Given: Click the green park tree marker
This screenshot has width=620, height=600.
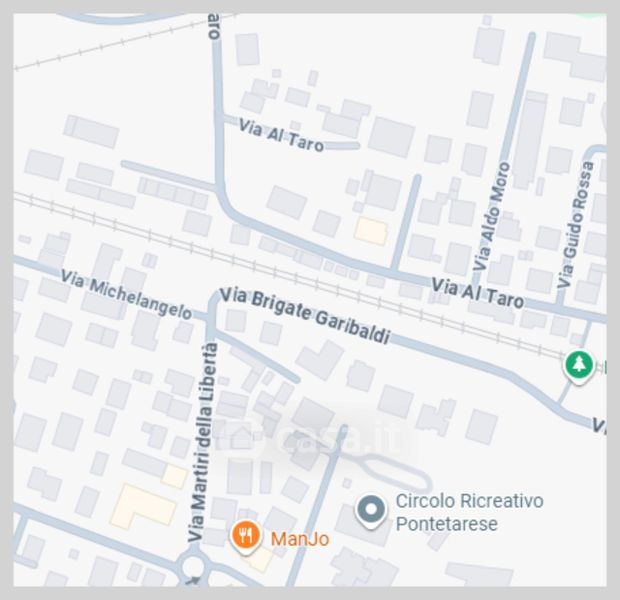Looking at the screenshot, I should [x=578, y=365].
